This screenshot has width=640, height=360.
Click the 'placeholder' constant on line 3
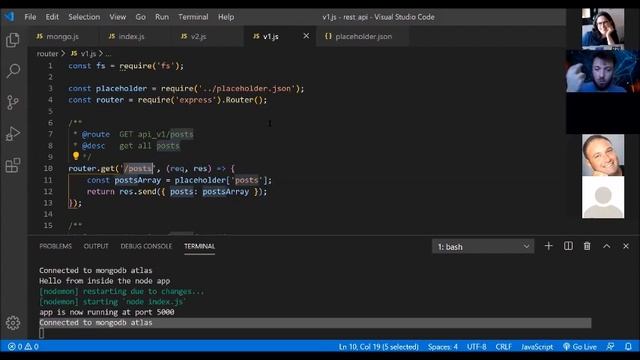[x=121, y=89]
